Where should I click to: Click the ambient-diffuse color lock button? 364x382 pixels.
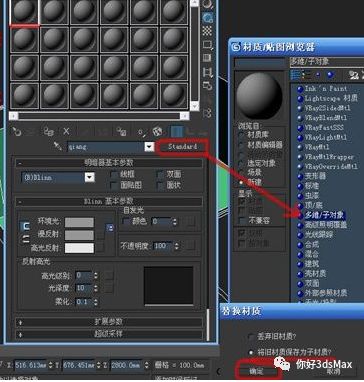click(25, 226)
